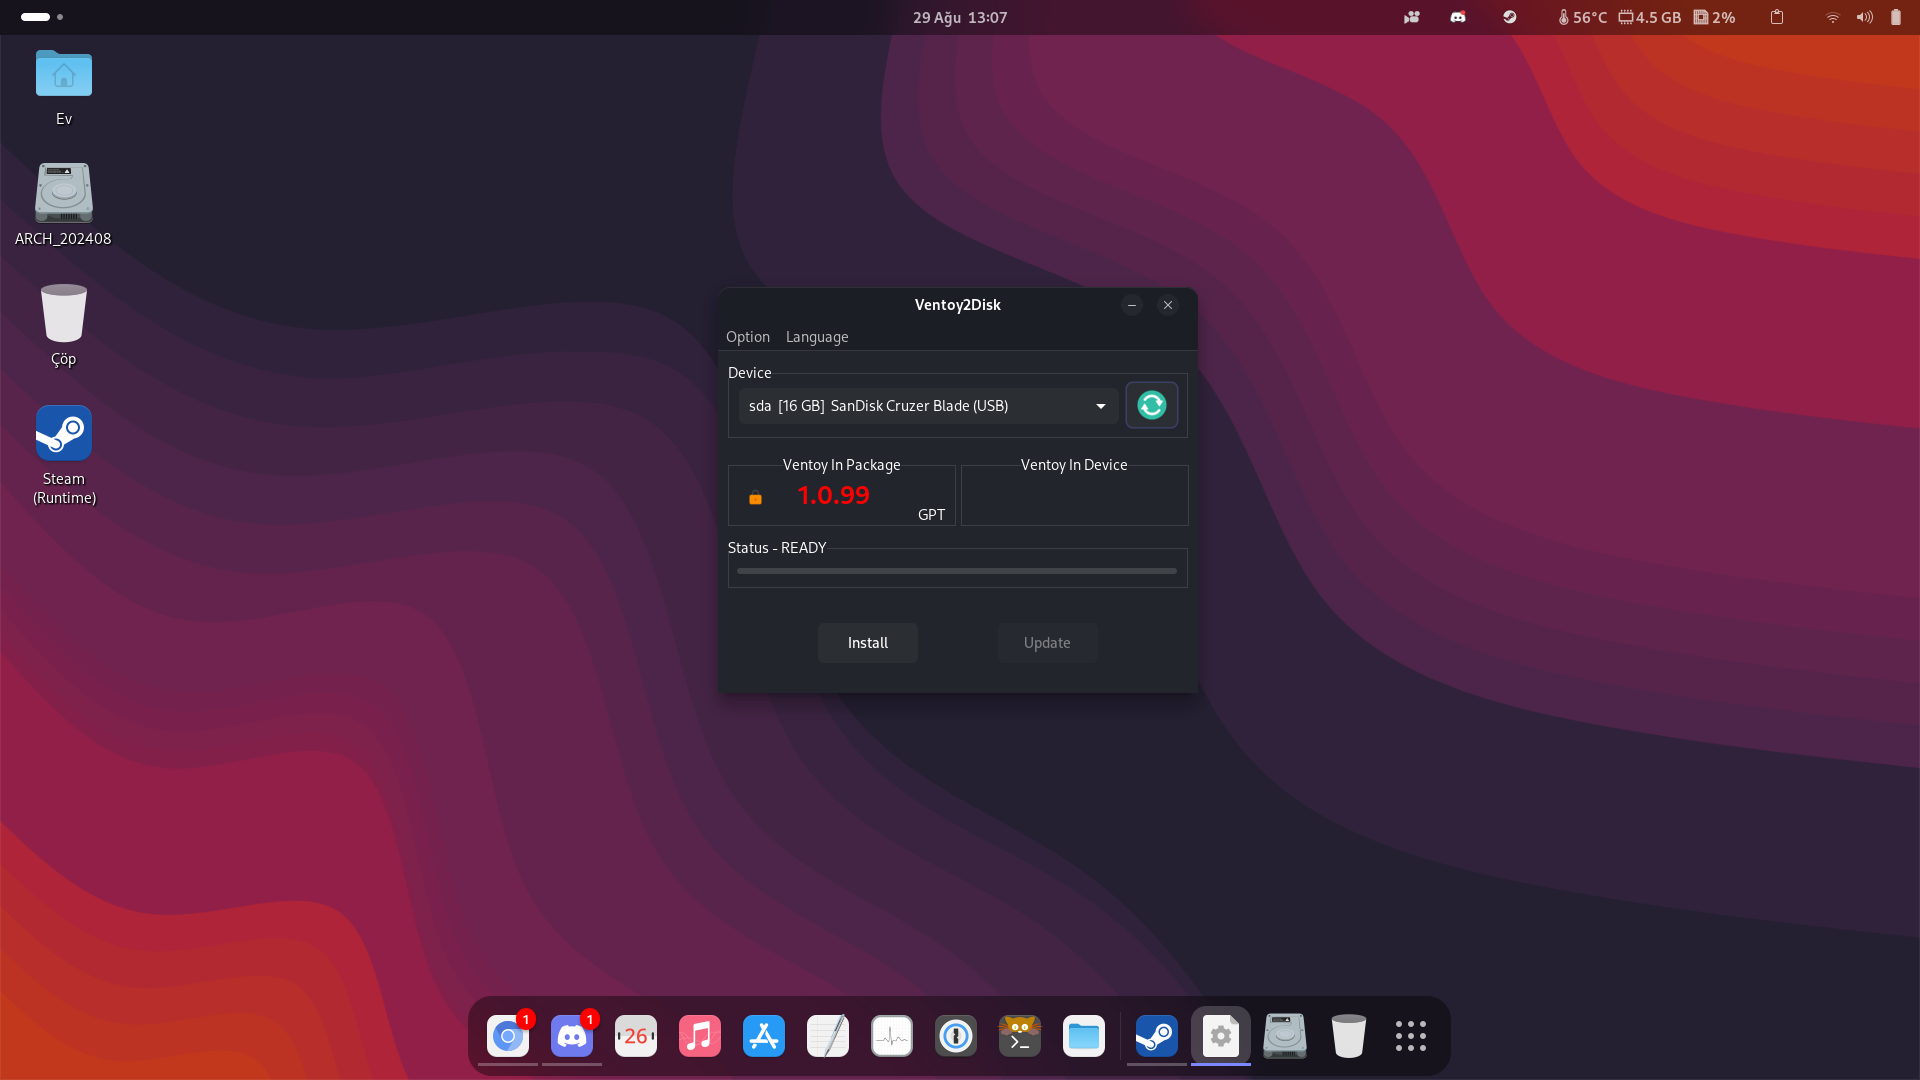Image resolution: width=1920 pixels, height=1080 pixels.
Task: Open the date and time calendar dropdown
Action: click(x=959, y=17)
